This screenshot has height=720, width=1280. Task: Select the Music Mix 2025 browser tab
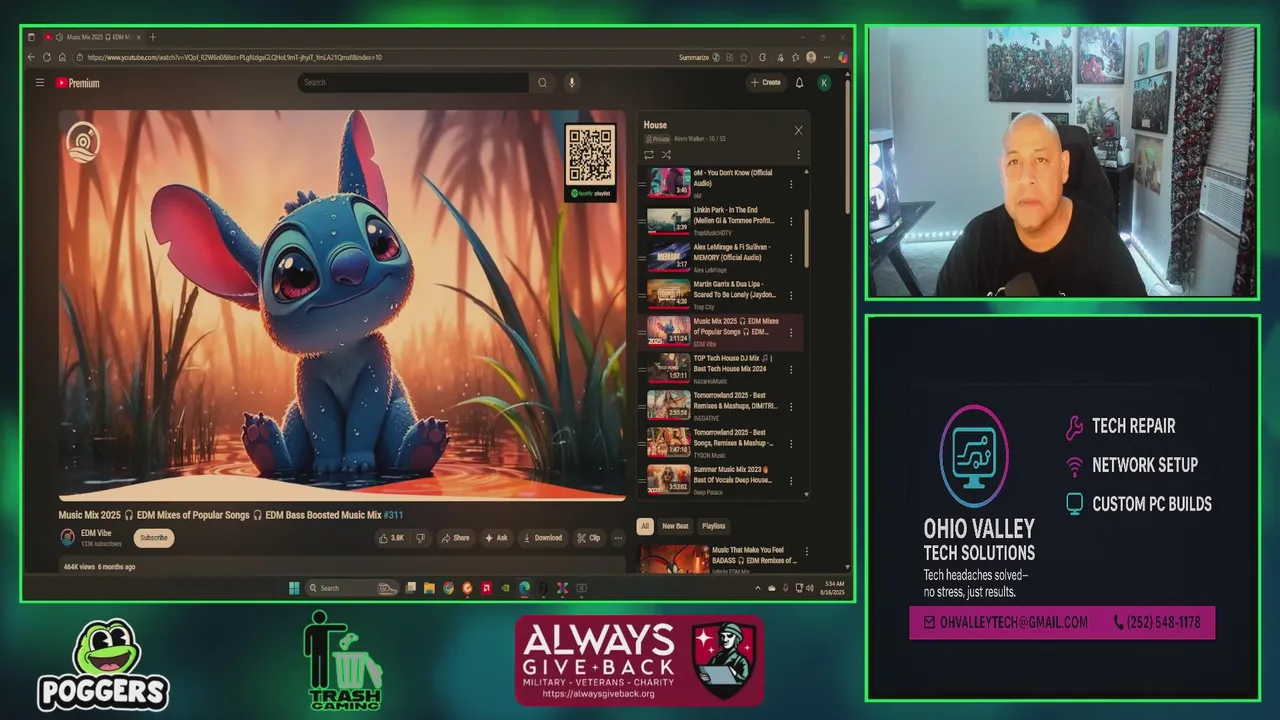(93, 37)
